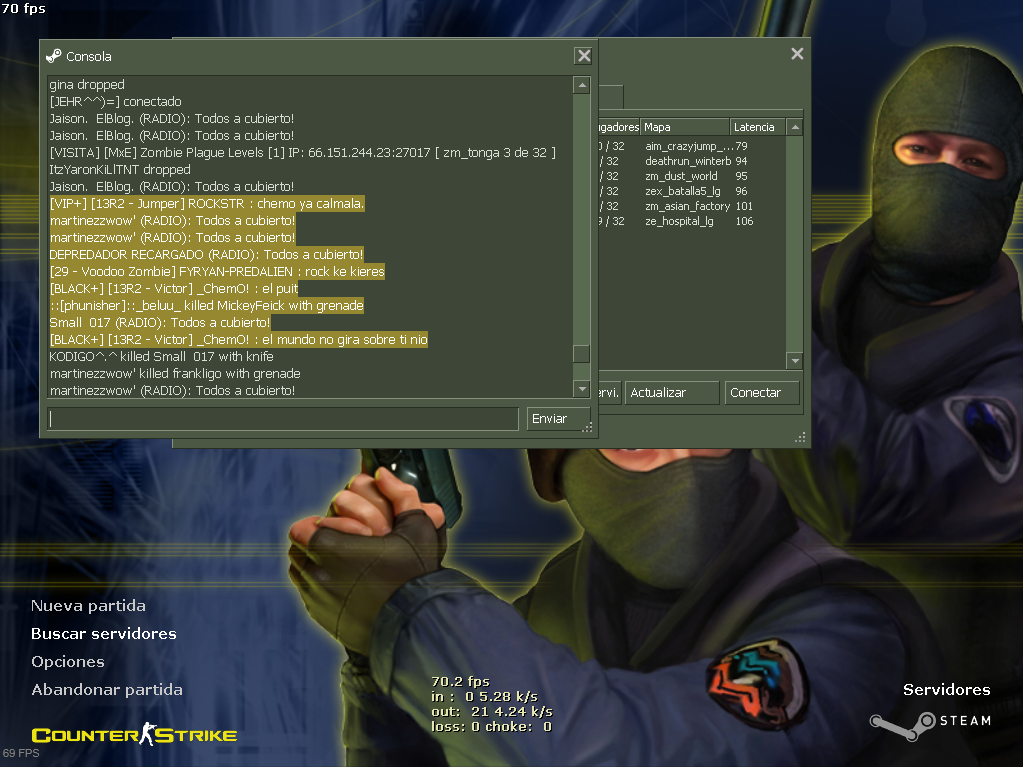Select the zex_batalla5_lg server row
The height and width of the screenshot is (767, 1025).
[692, 191]
